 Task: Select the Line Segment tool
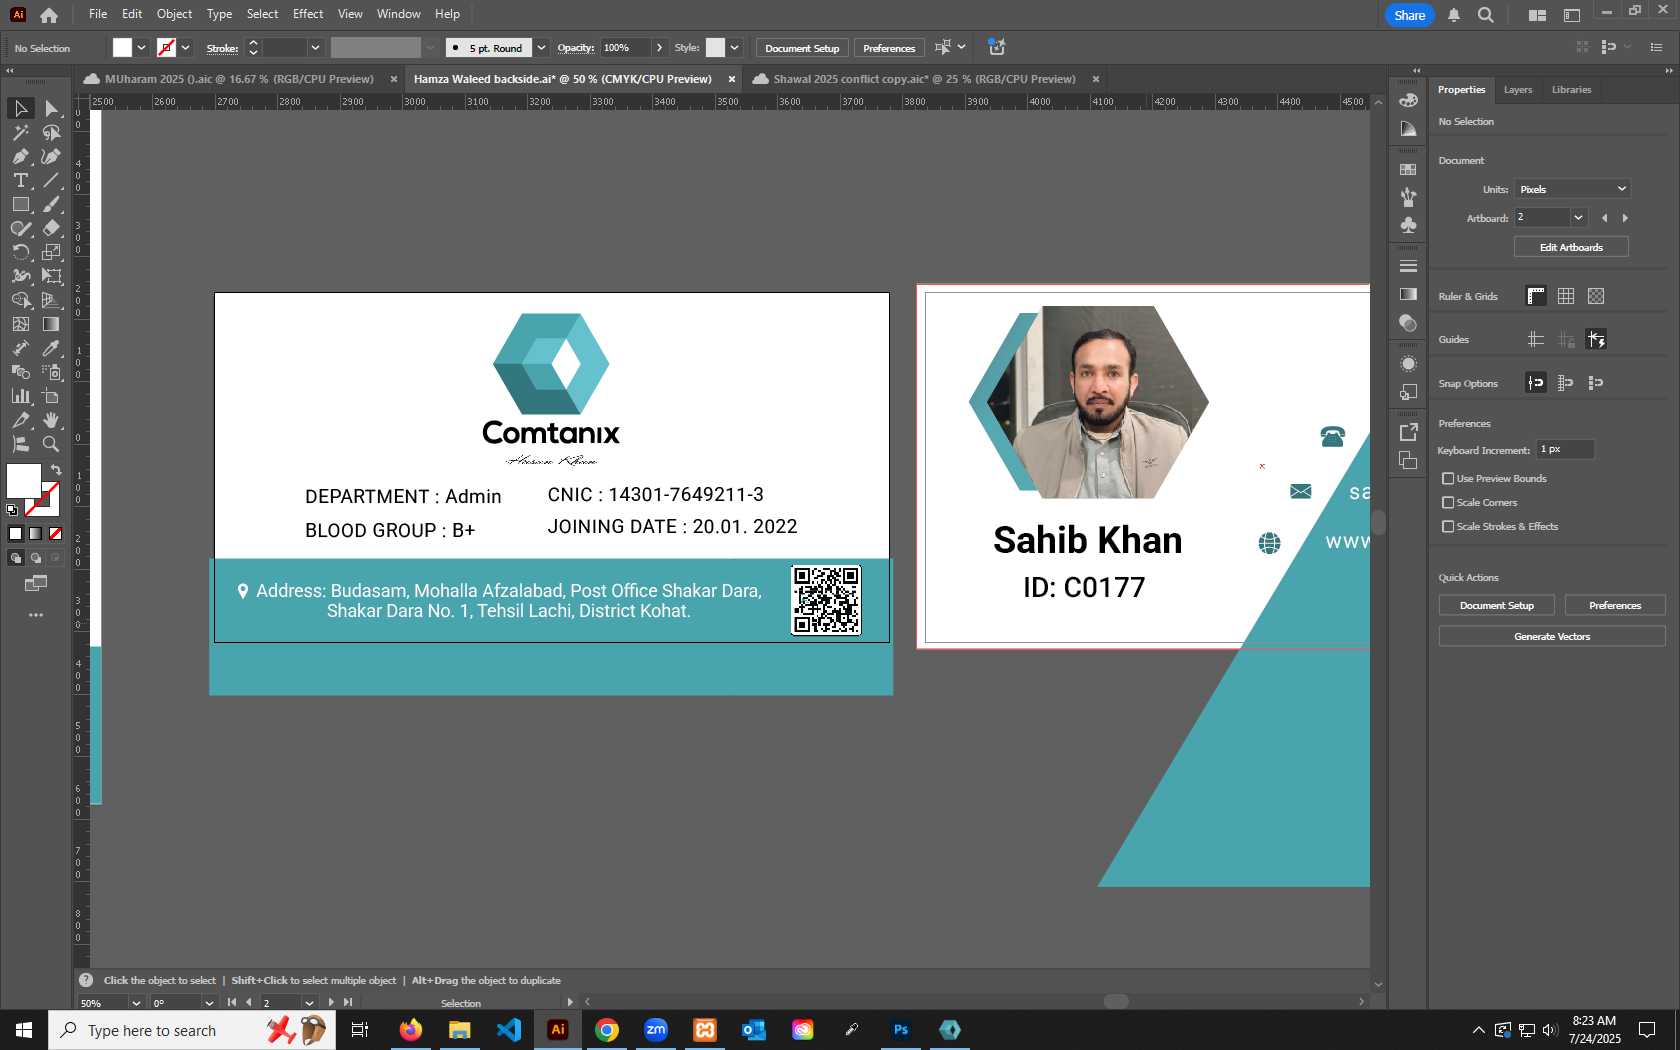[x=51, y=180]
